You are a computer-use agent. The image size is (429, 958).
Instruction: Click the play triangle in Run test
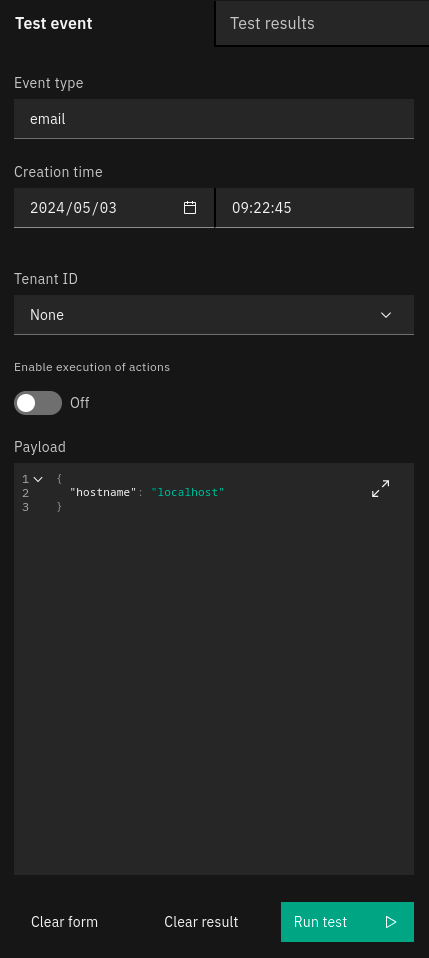pos(391,922)
